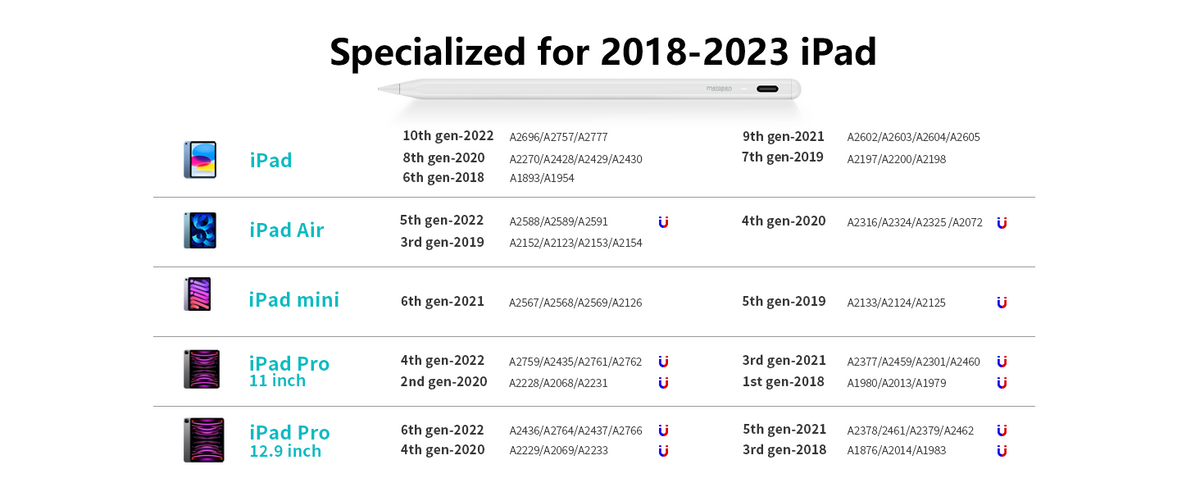Click magnet icon beside iPad Pro 11 4th gen-2022

[x=663, y=361]
